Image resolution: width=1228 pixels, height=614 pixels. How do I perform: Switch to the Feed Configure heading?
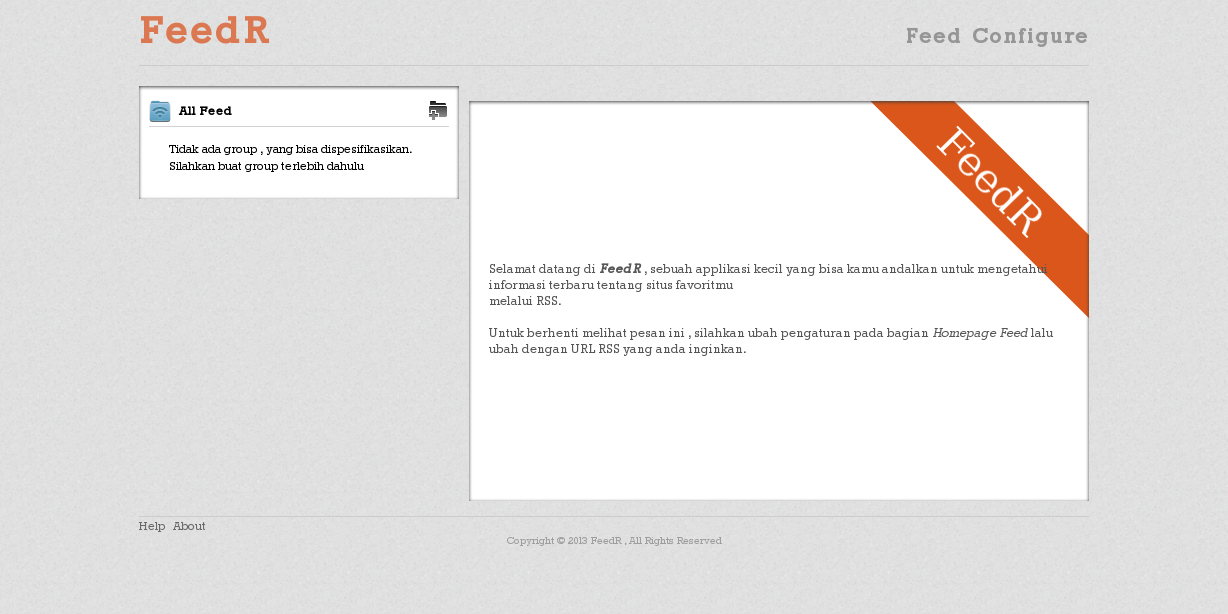point(996,36)
